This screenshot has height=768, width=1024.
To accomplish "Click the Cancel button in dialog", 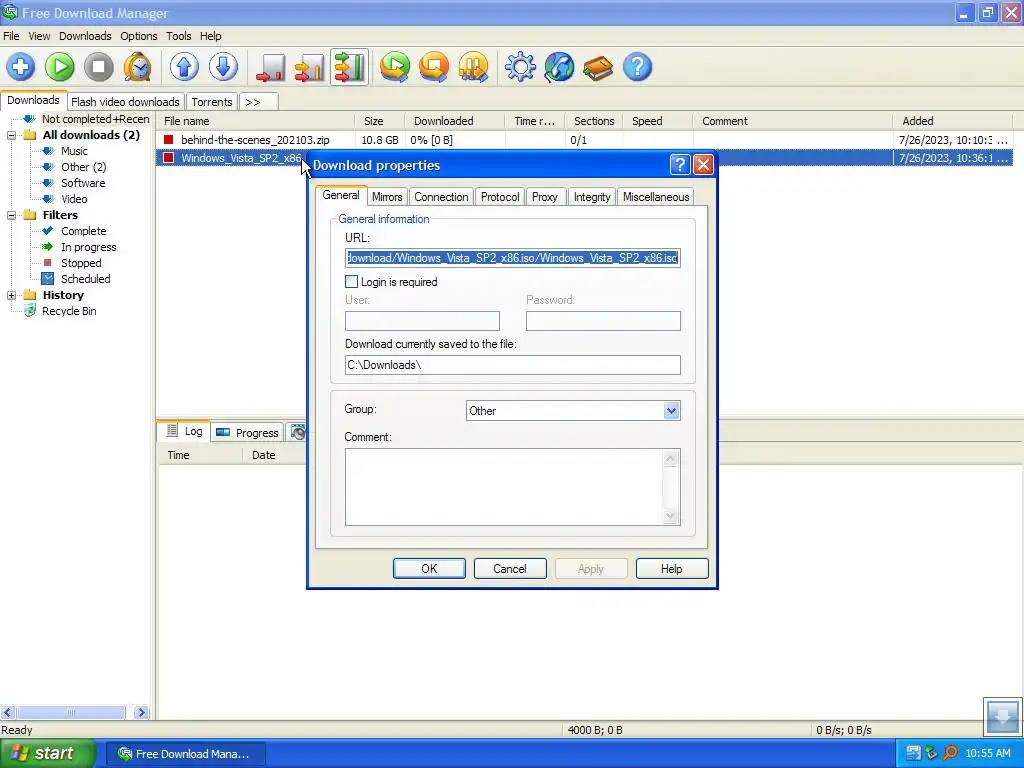I will 510,569.
